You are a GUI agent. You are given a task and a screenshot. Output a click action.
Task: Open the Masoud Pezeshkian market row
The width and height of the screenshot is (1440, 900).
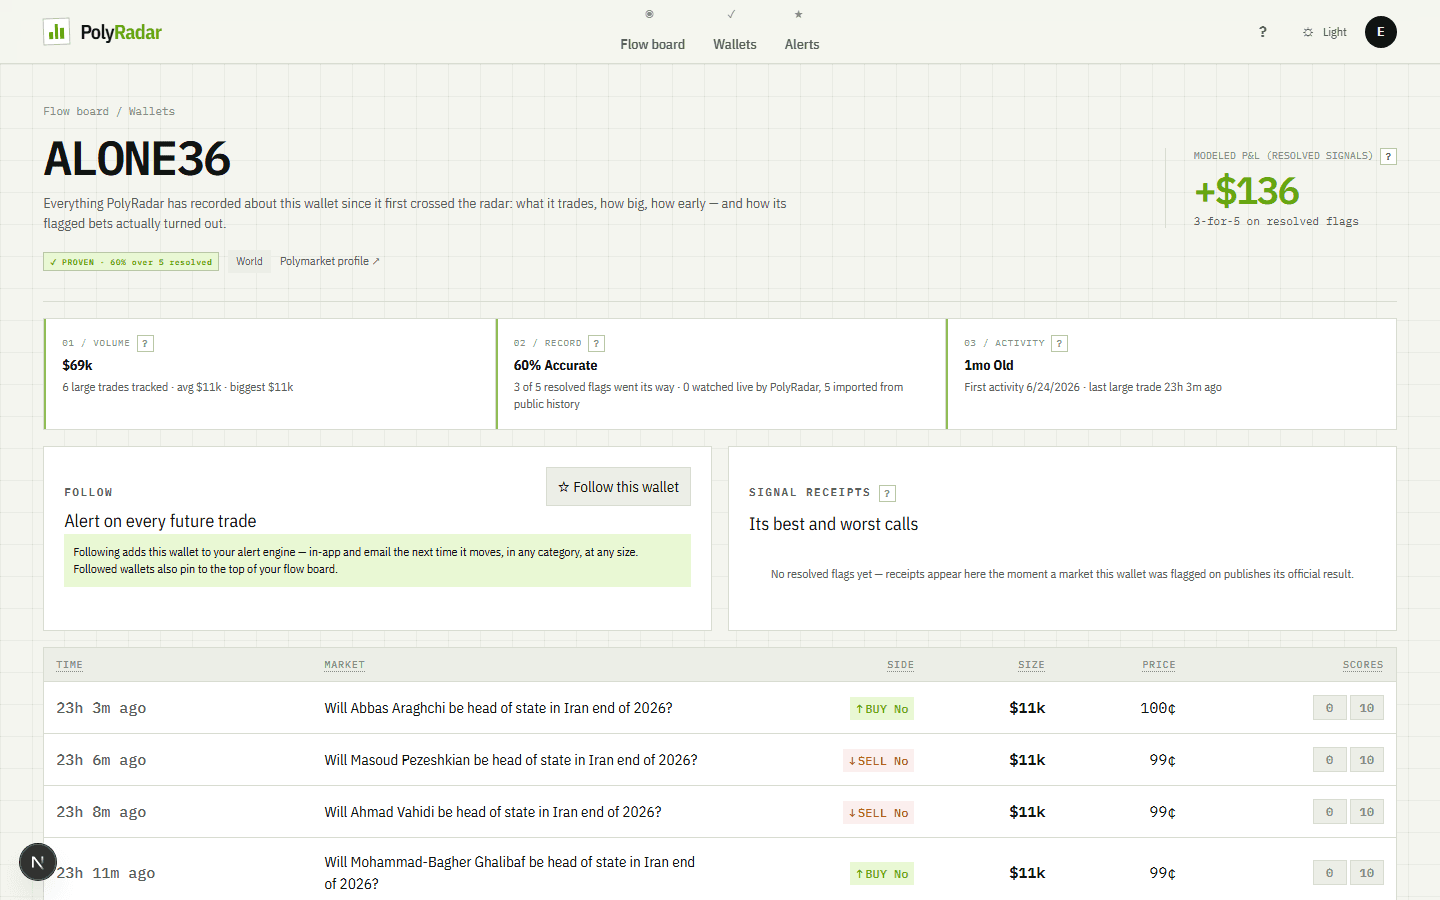pos(720,760)
